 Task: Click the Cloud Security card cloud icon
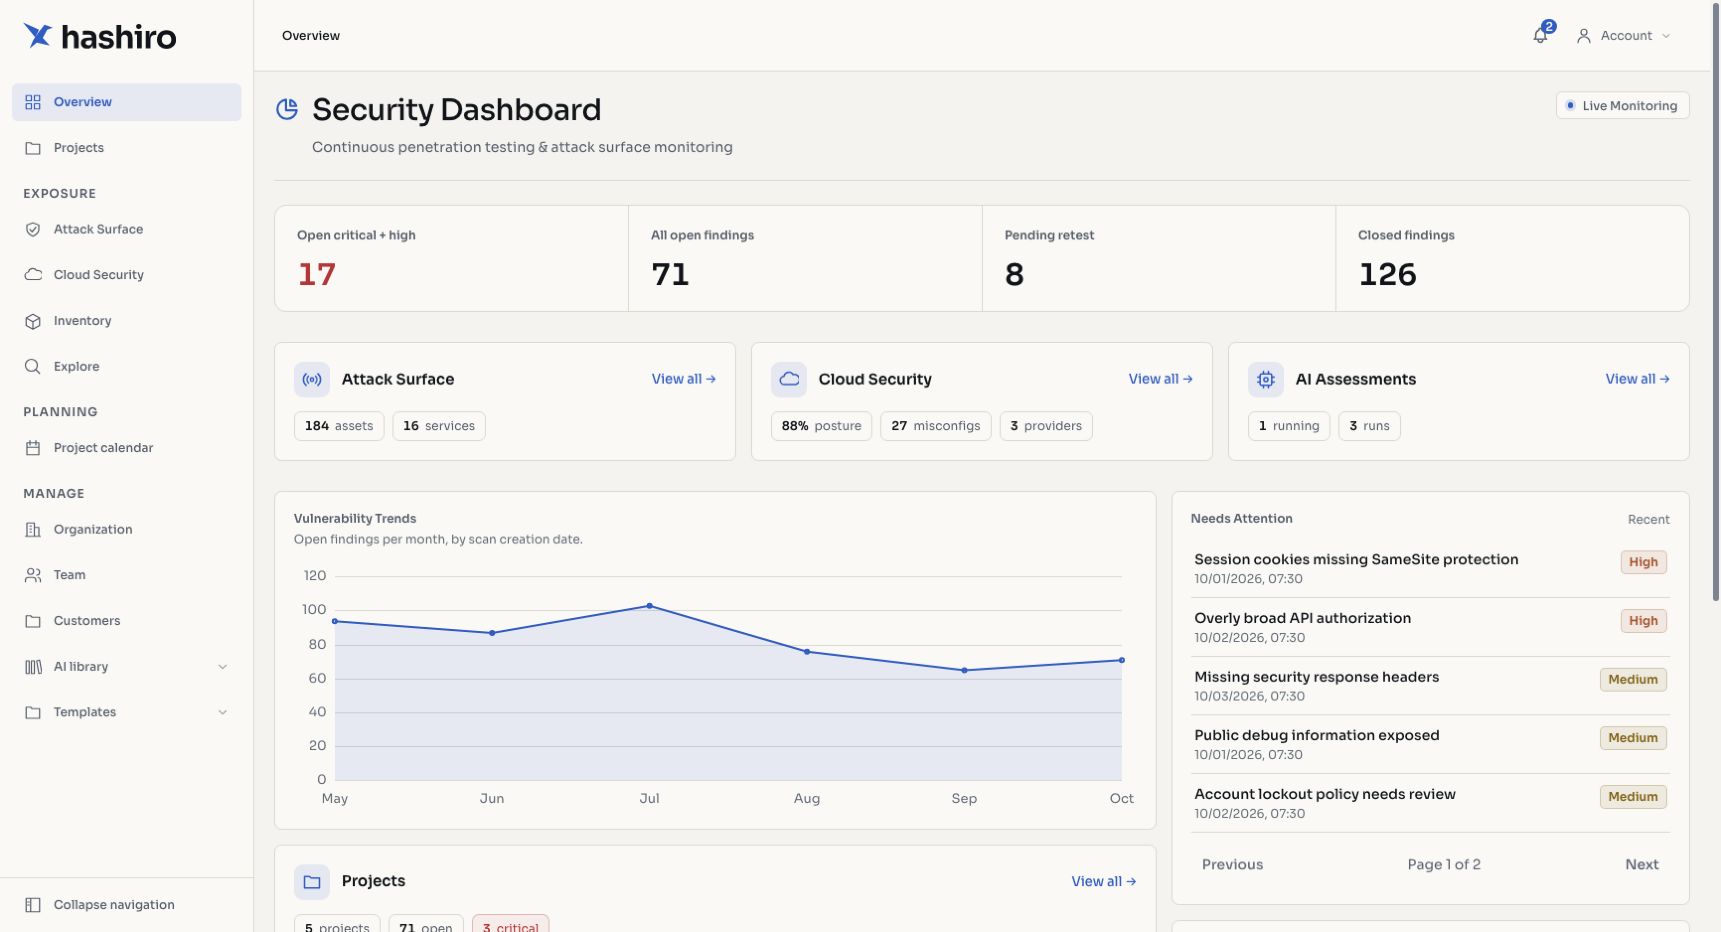point(789,380)
